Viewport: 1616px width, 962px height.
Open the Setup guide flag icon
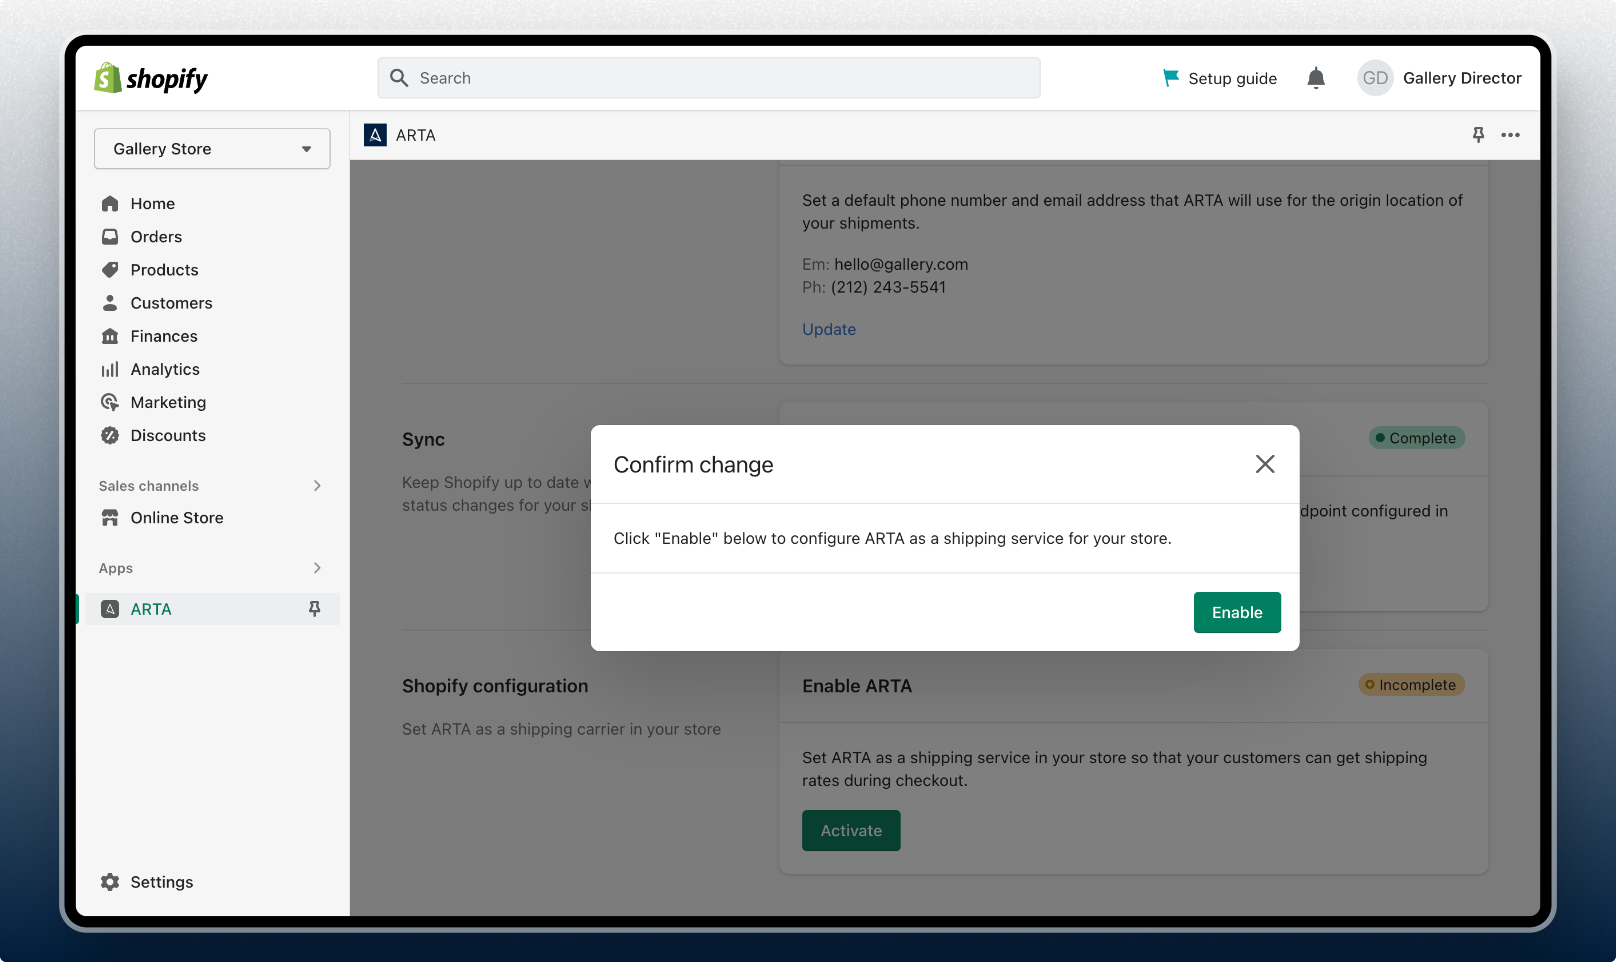click(x=1169, y=77)
